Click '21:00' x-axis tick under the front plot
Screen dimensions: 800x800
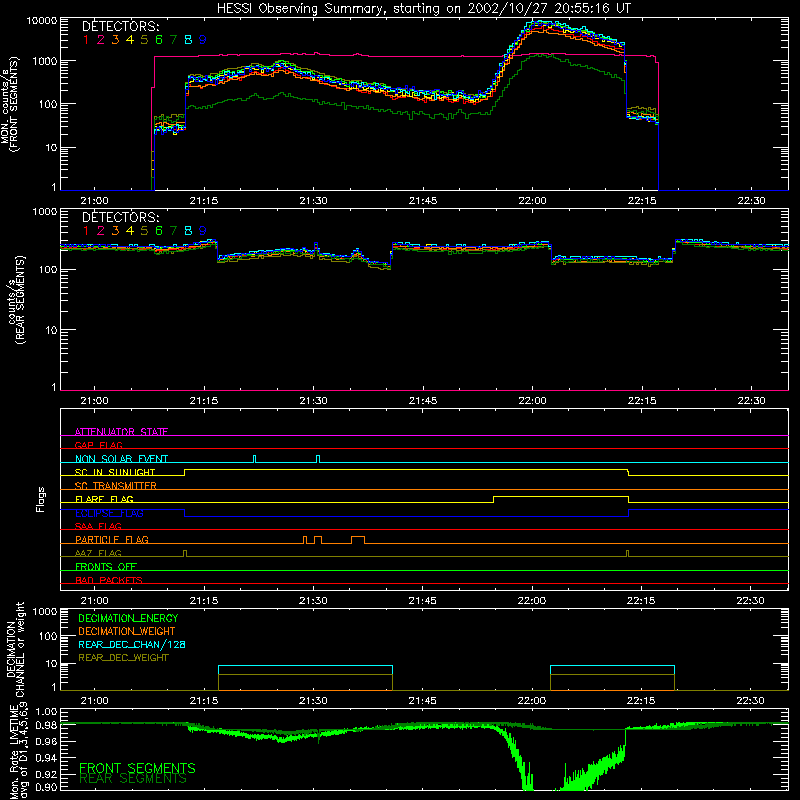coord(94,201)
